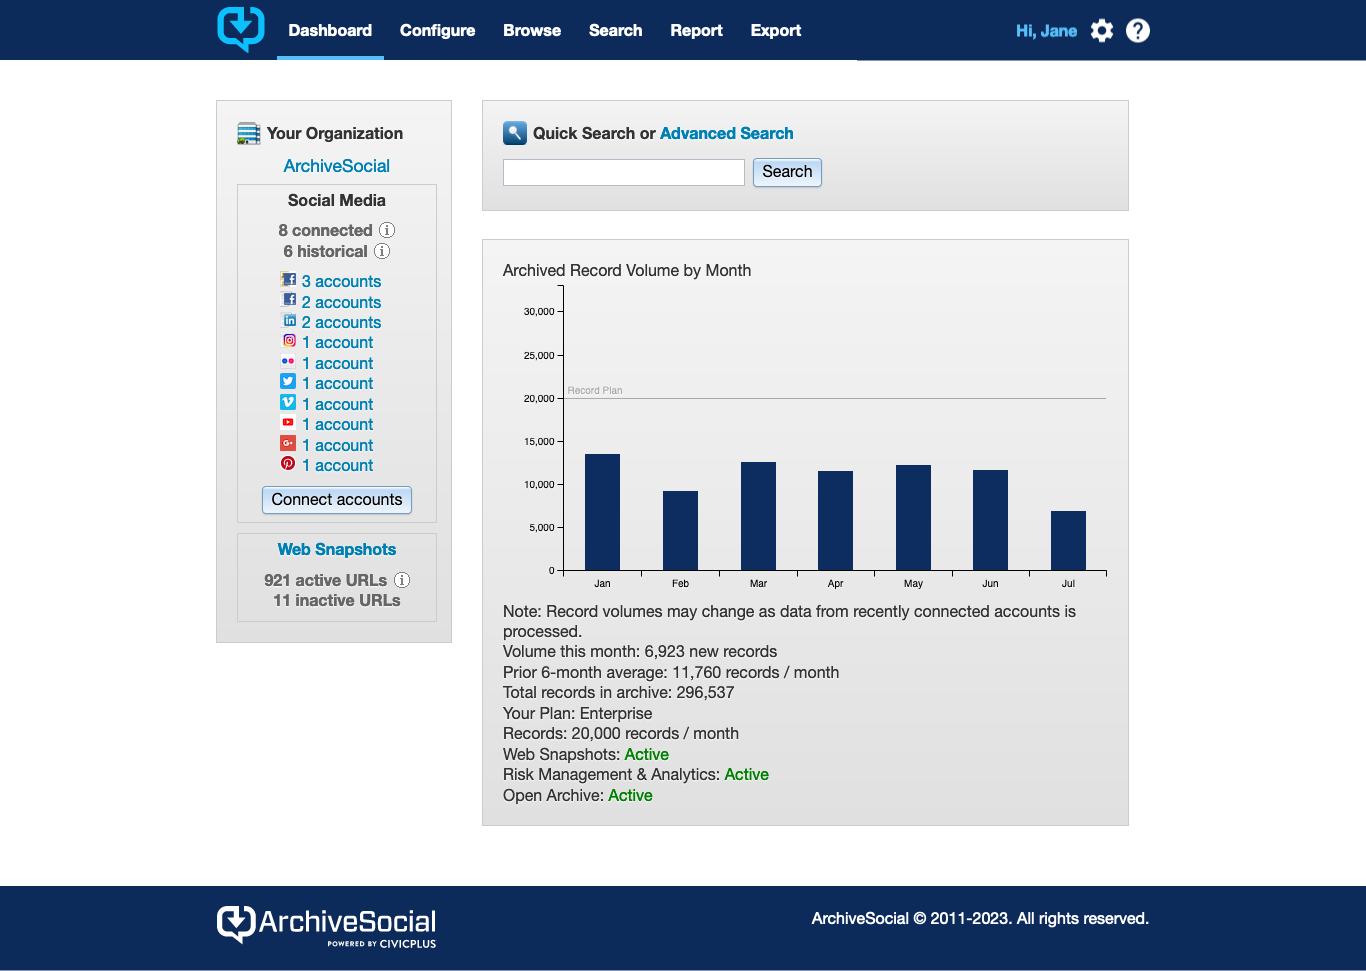Select the LinkedIn icon
This screenshot has height=971, width=1366.
coord(288,321)
